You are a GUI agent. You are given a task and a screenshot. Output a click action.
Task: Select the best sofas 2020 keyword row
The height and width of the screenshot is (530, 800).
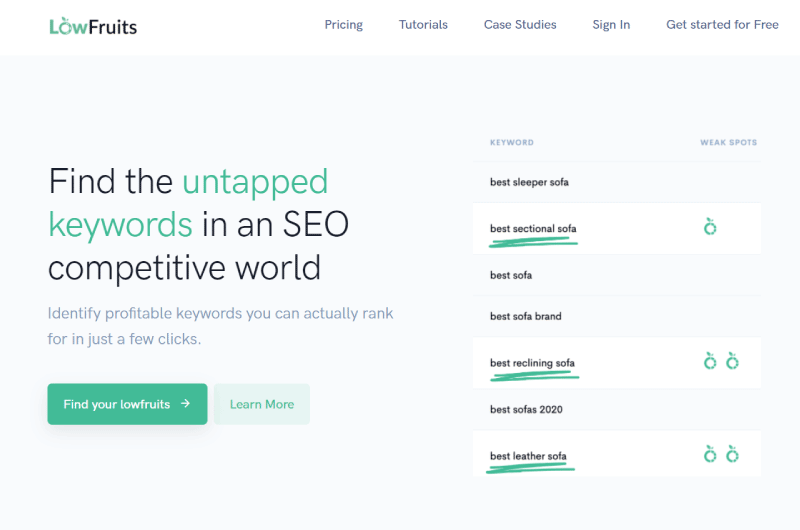pos(617,409)
